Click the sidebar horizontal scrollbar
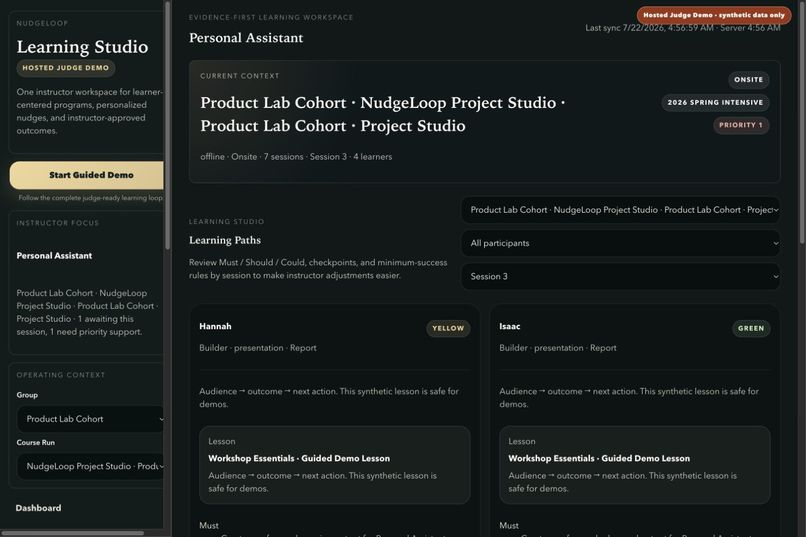806x537 pixels. click(72, 533)
